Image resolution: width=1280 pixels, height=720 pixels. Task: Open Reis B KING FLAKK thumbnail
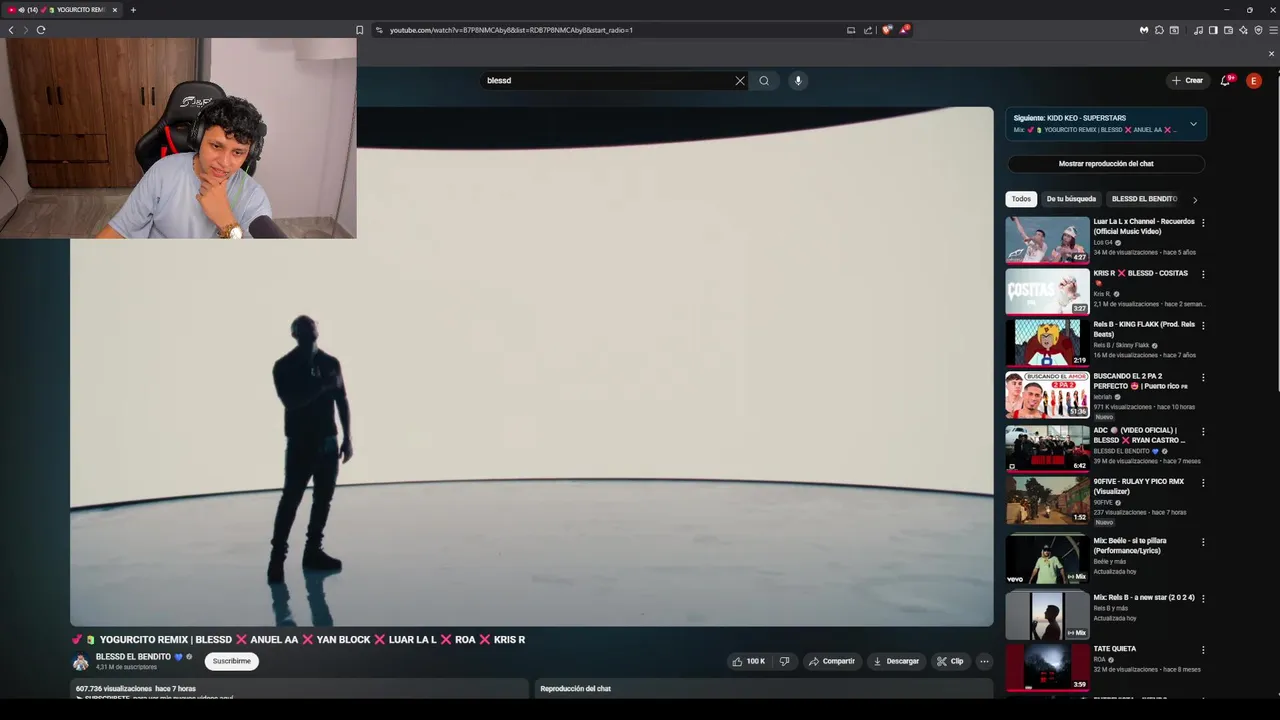(1047, 343)
